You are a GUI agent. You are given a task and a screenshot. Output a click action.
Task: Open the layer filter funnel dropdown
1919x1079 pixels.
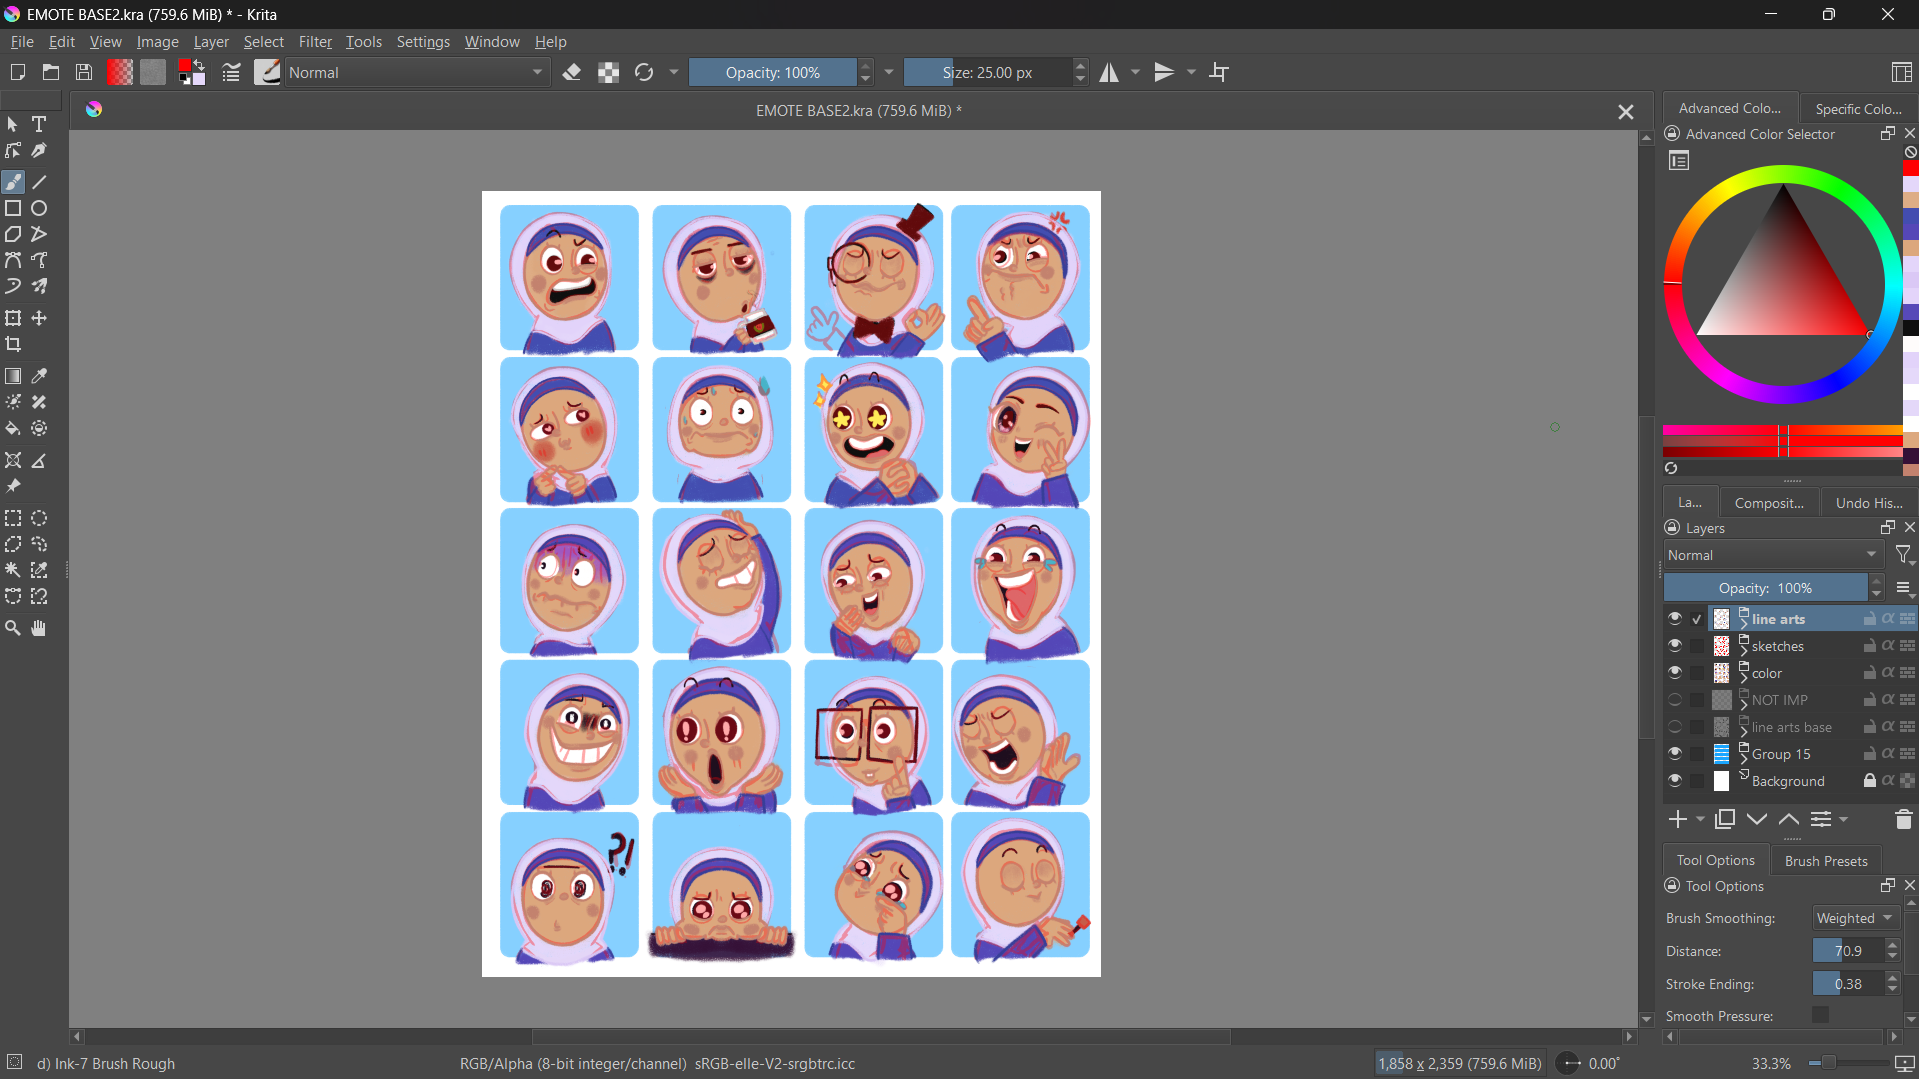1904,555
